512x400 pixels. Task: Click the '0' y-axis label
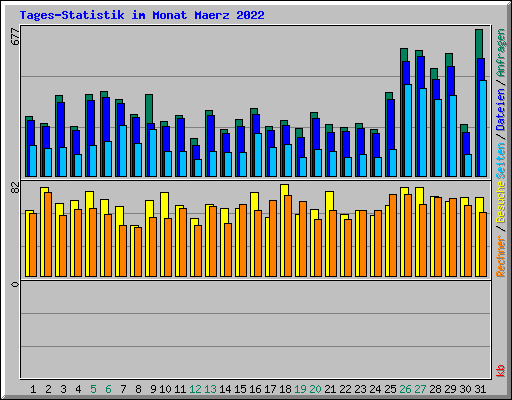(15, 284)
